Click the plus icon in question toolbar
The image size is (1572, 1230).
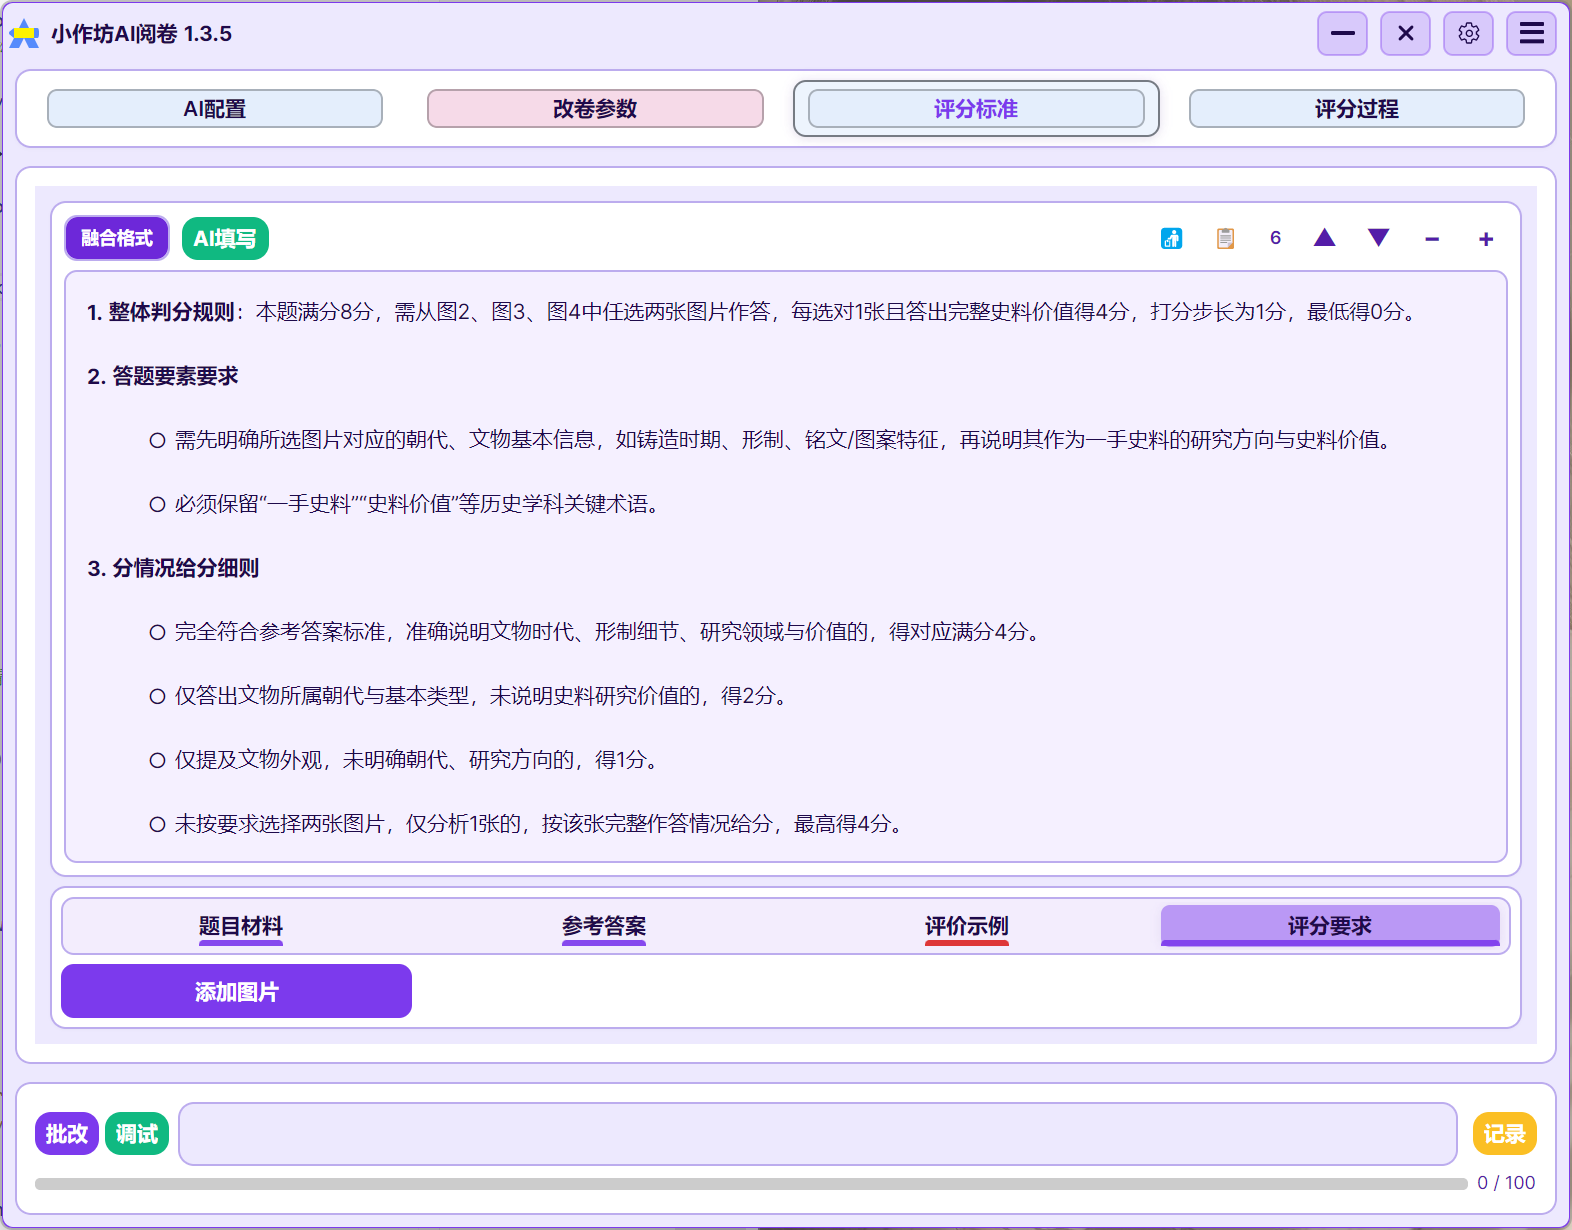click(x=1486, y=239)
